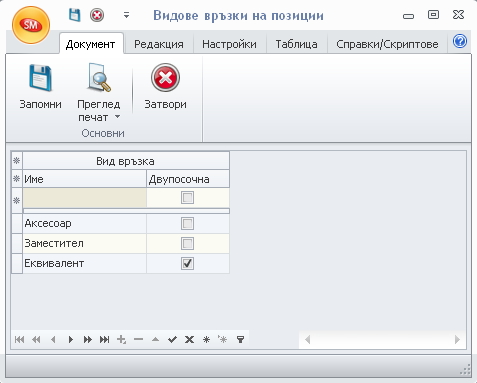Select the Аксесоар row name
Viewport: 477px width, 383px height.
pos(85,223)
